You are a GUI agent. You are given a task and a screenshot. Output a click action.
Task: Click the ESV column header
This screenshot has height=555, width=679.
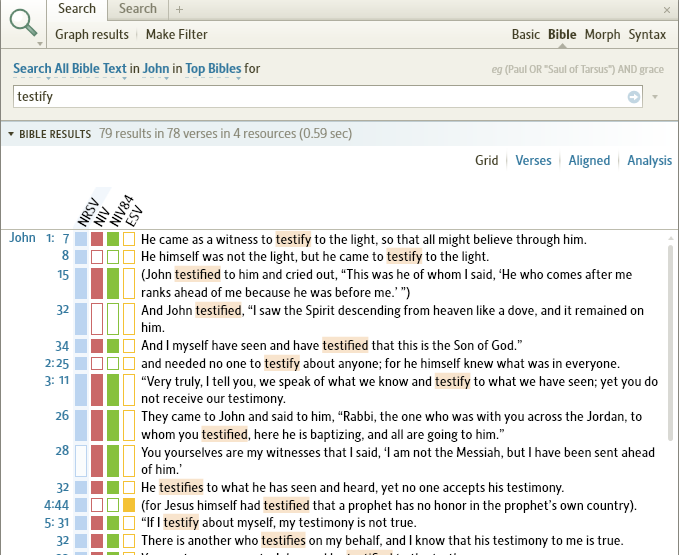(x=134, y=216)
